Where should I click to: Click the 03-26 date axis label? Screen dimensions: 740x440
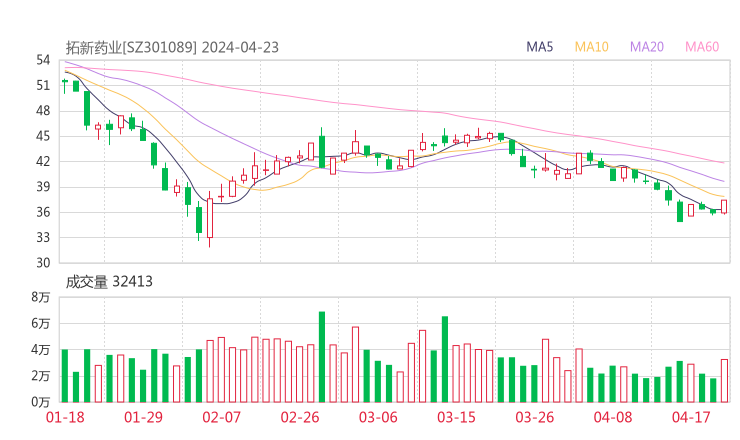click(x=534, y=417)
